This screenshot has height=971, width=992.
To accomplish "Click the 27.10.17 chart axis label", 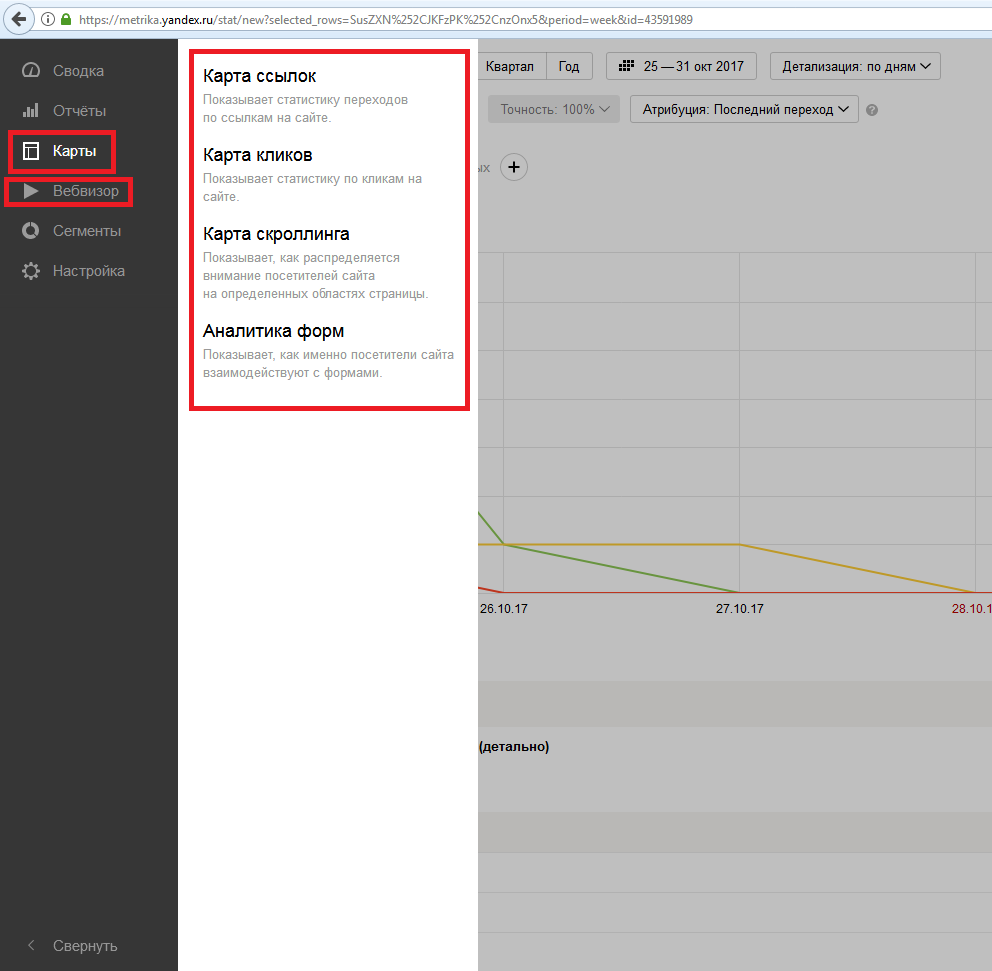I will [x=740, y=609].
